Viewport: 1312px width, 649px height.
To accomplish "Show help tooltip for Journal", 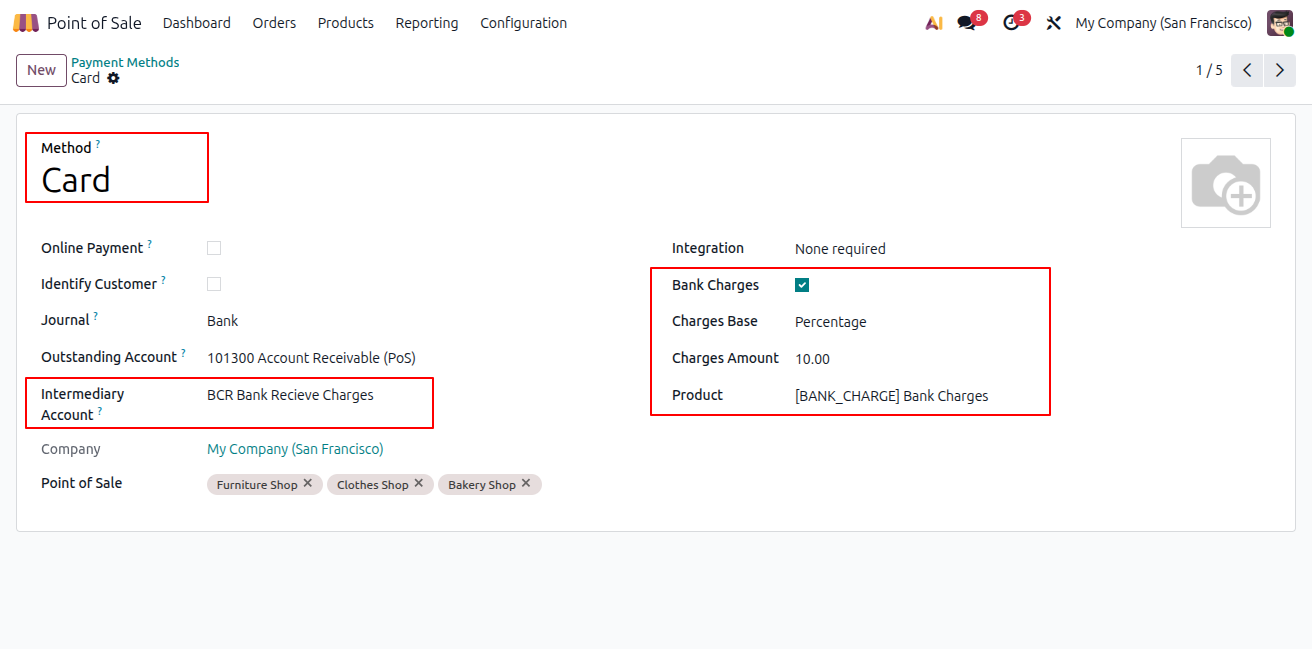I will click(x=97, y=316).
